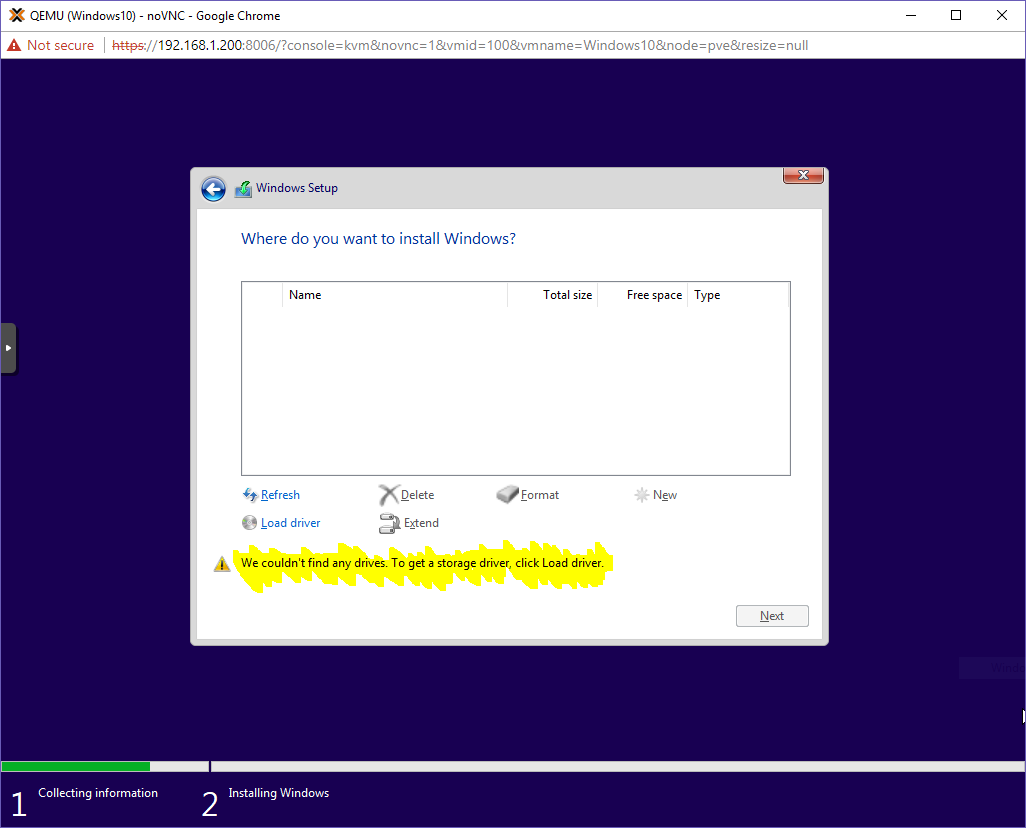1026x828 pixels.
Task: Click the New partition icon
Action: coord(642,494)
